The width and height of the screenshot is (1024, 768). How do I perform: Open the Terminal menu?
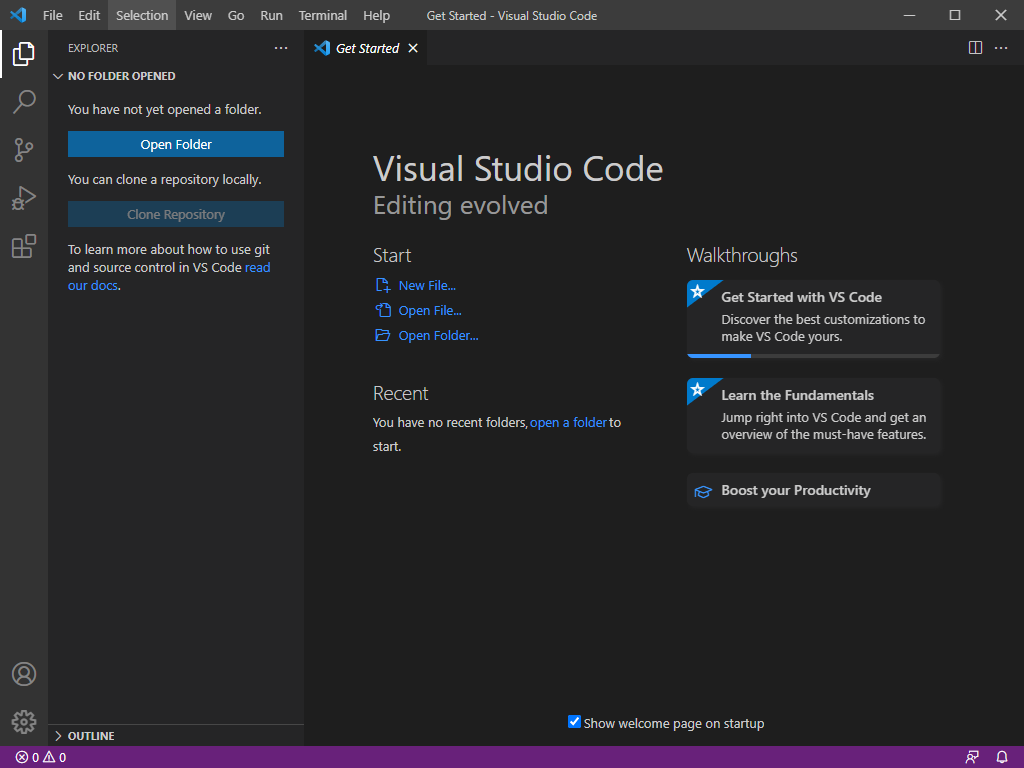pyautogui.click(x=323, y=15)
